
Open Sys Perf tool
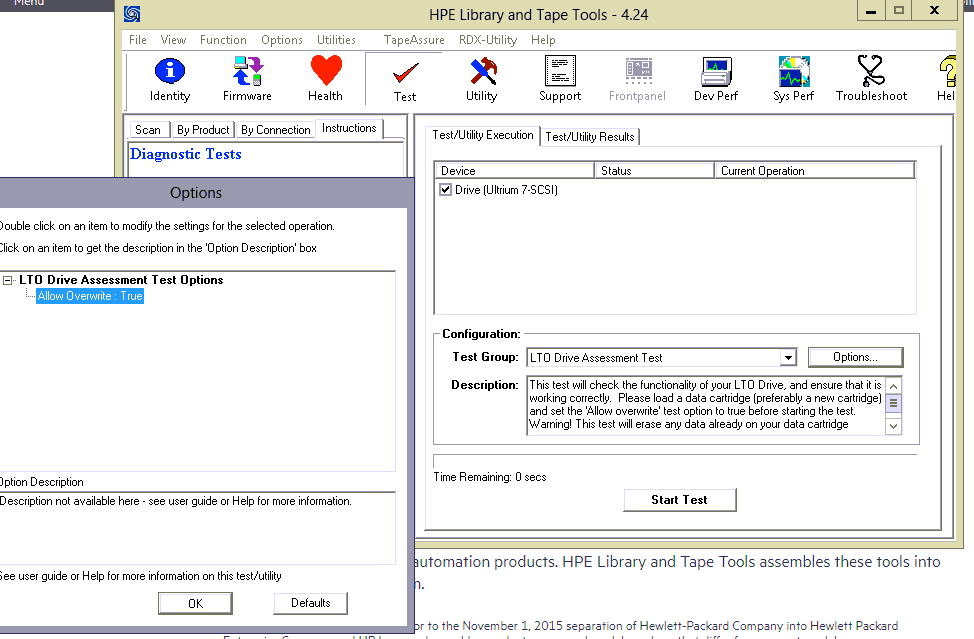click(x=793, y=79)
